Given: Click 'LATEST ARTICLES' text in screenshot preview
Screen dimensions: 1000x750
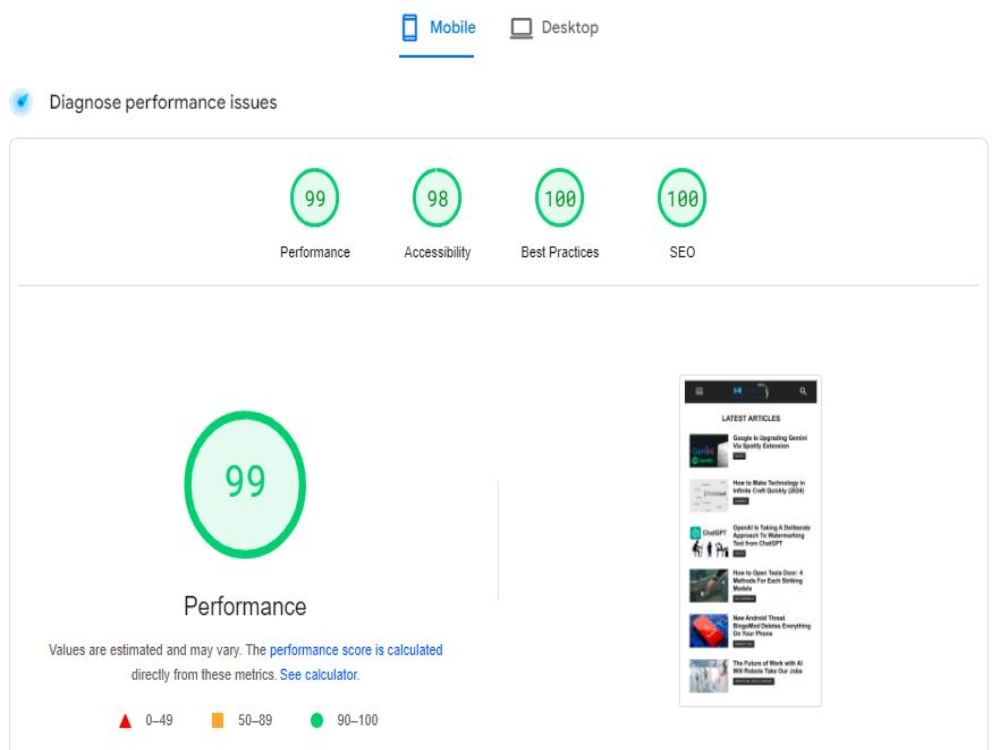Looking at the screenshot, I should (x=751, y=418).
